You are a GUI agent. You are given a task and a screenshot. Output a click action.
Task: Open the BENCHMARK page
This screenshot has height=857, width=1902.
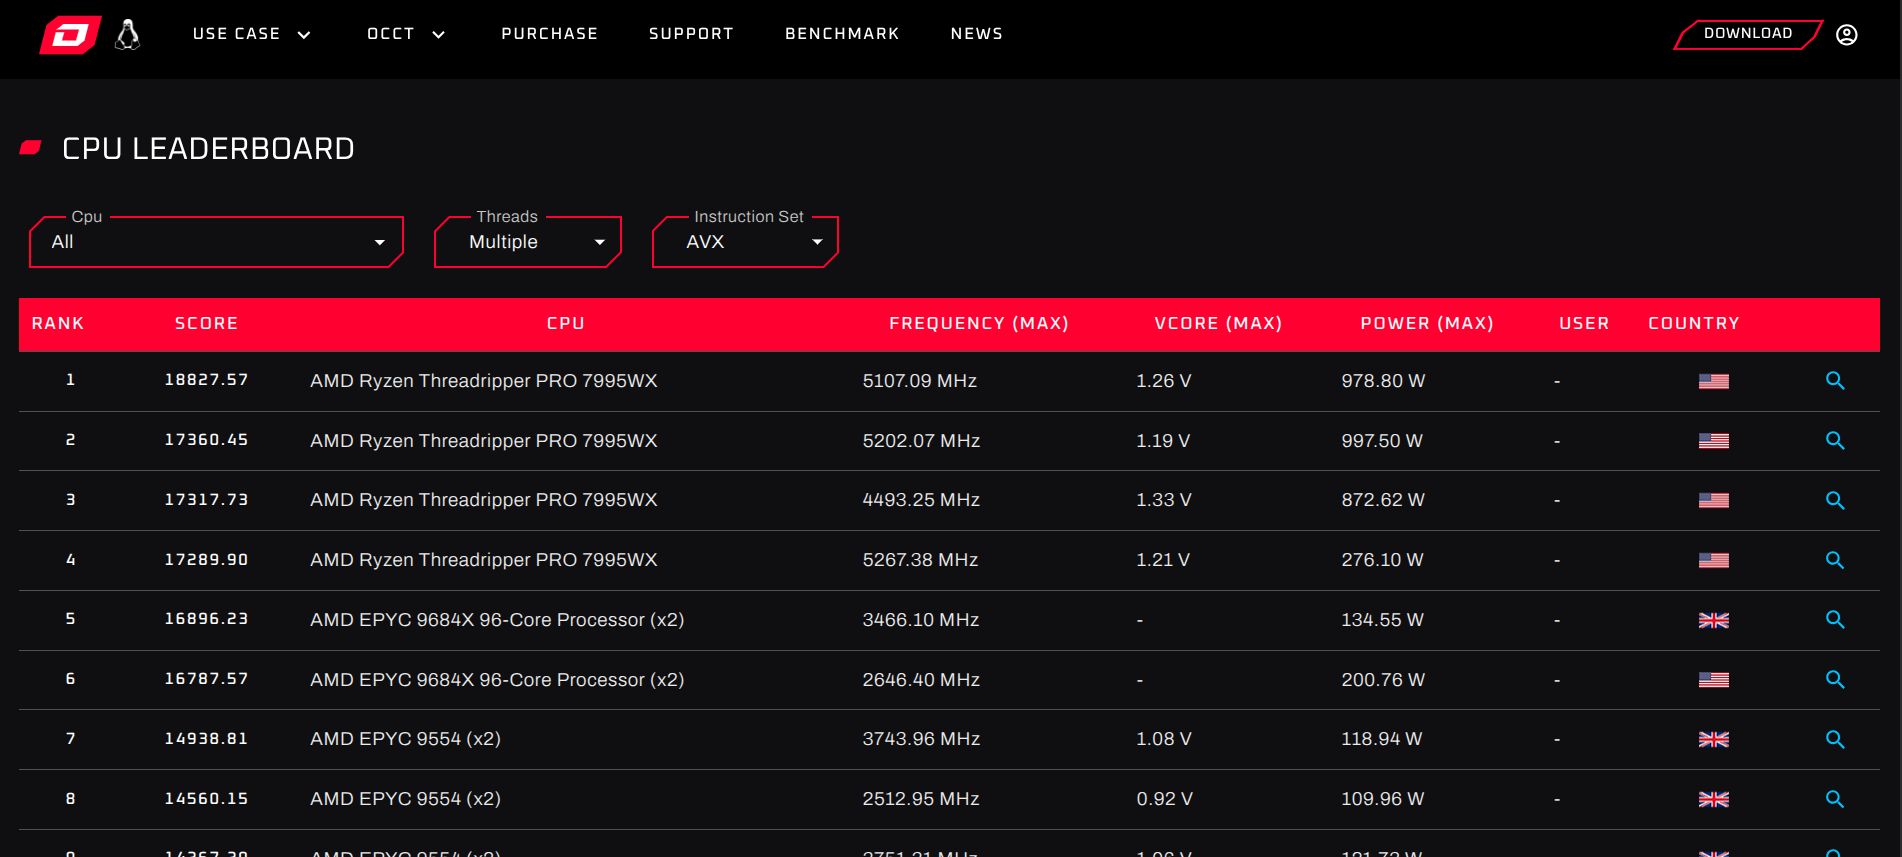(842, 34)
